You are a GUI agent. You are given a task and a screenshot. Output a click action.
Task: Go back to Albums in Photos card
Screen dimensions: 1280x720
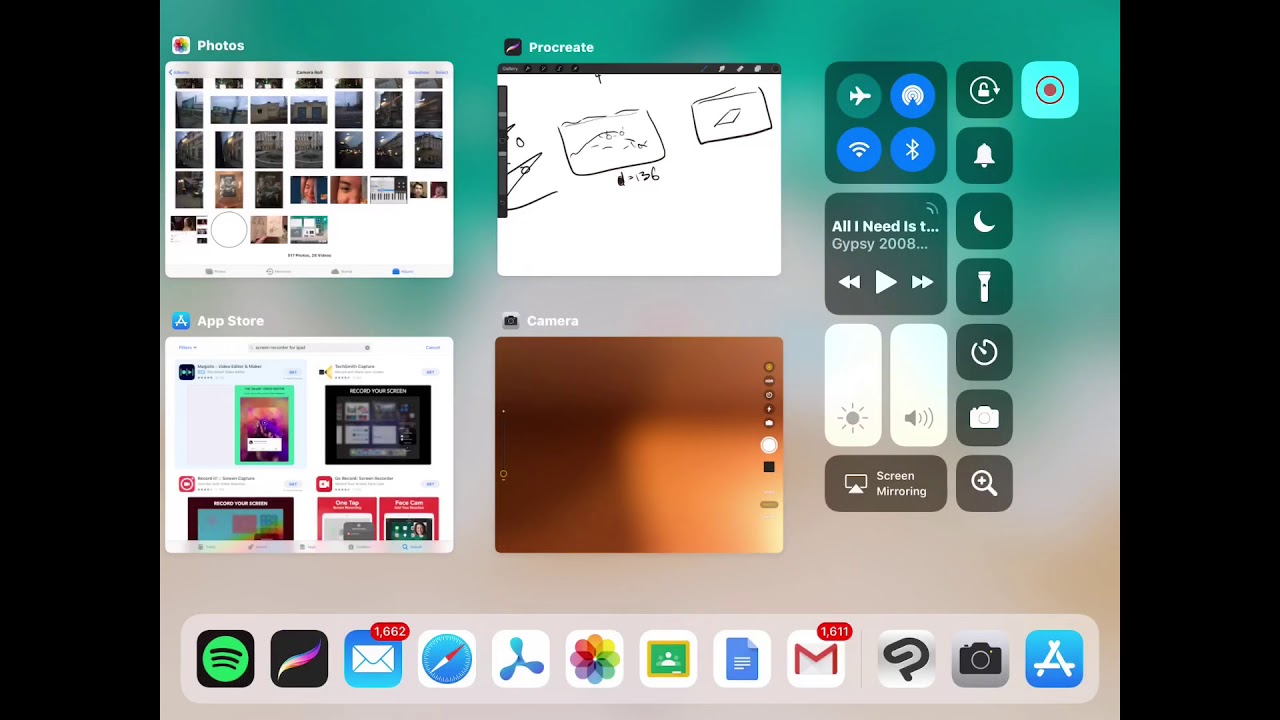[178, 73]
